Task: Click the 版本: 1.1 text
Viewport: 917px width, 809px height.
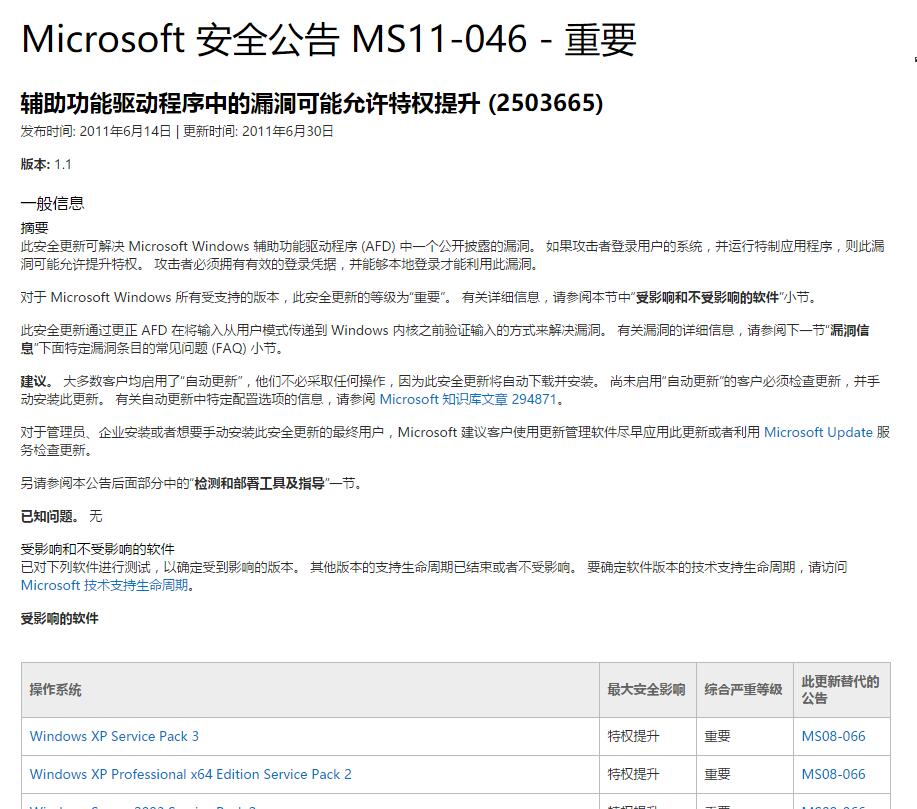Action: click(46, 164)
